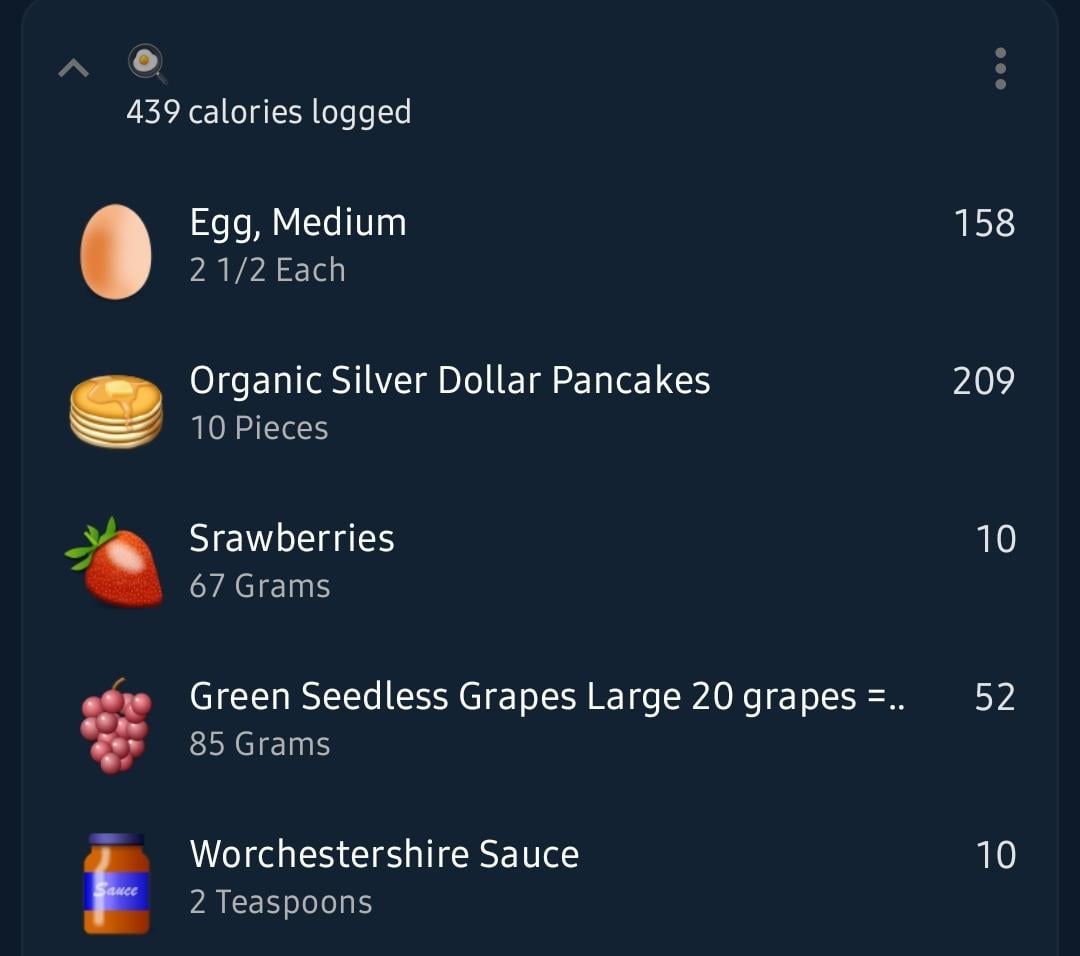Tap the fried egg breakfast icon

pos(147,64)
